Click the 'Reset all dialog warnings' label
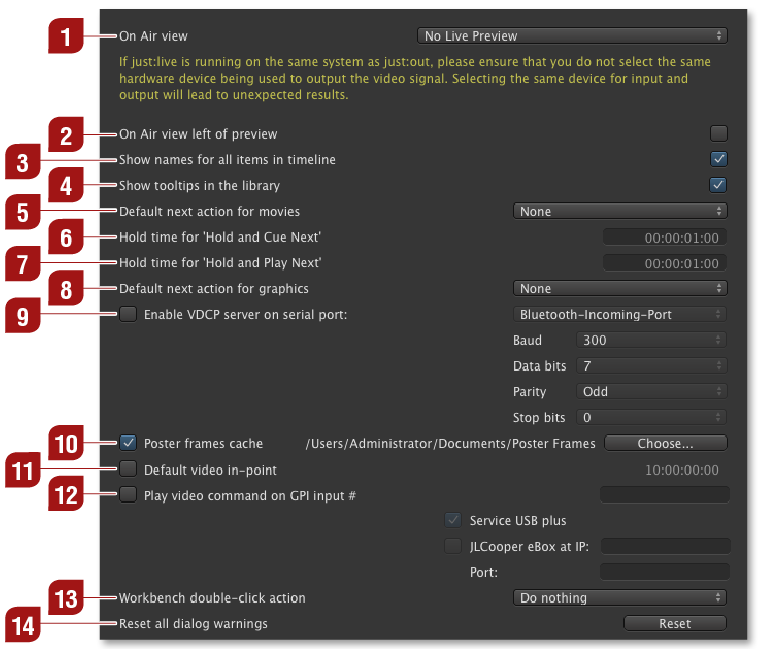Screen dimensions: 759x649 tap(193, 624)
